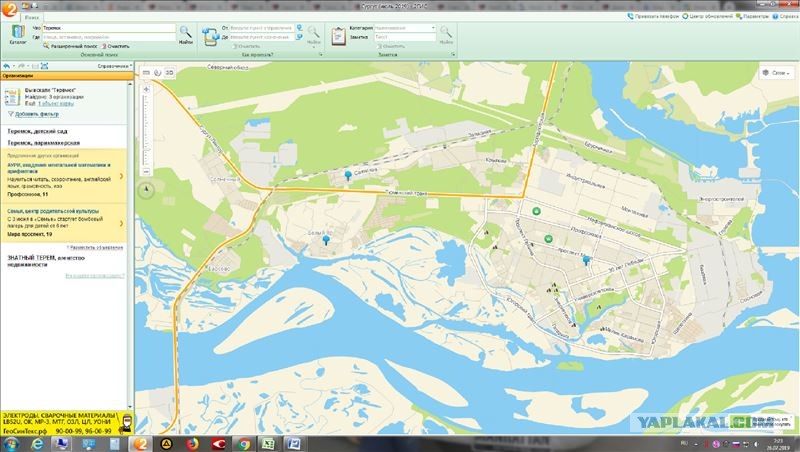Viewport: 800px width, 452px height.
Task: Go forward in the directory panel
Action: pos(22,66)
